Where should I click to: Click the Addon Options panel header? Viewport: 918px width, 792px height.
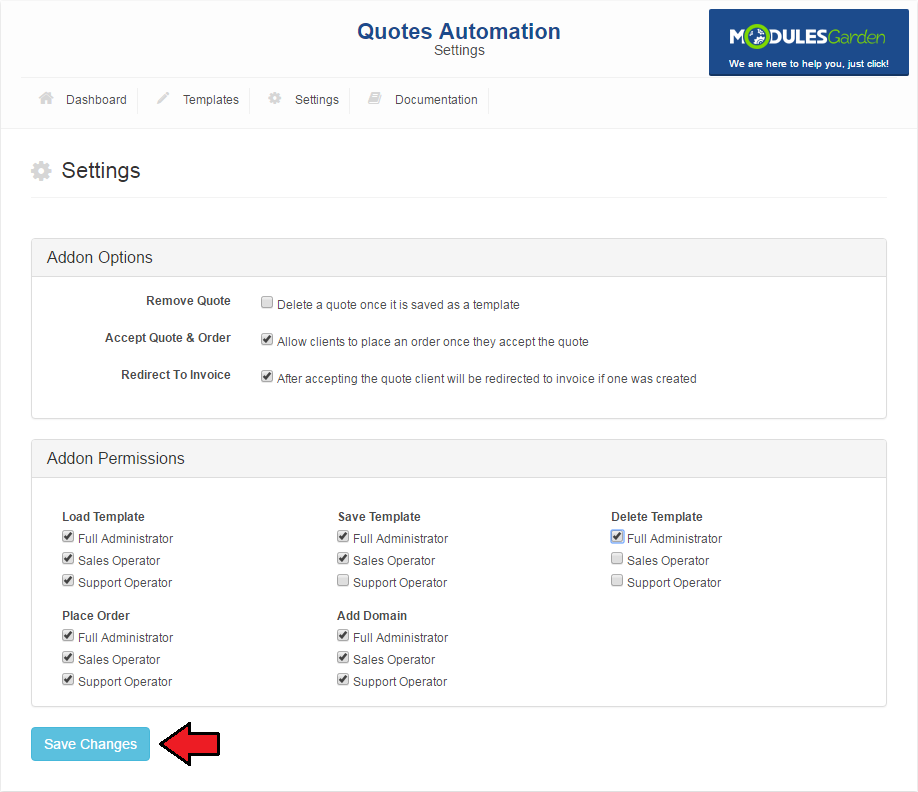(458, 258)
